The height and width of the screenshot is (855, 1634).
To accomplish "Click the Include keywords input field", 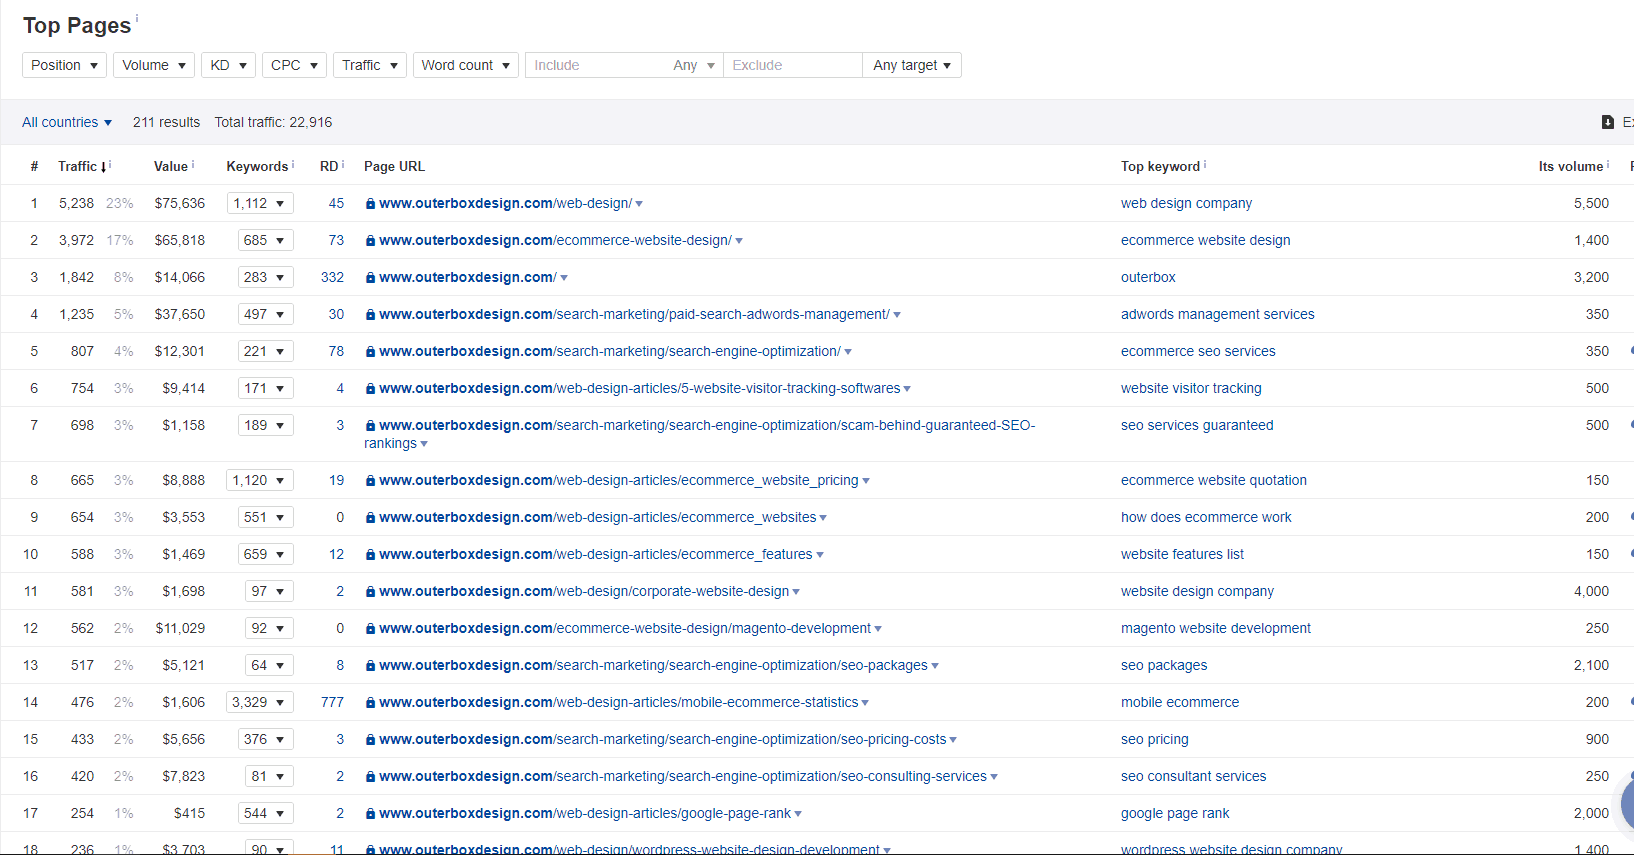I will coord(596,65).
